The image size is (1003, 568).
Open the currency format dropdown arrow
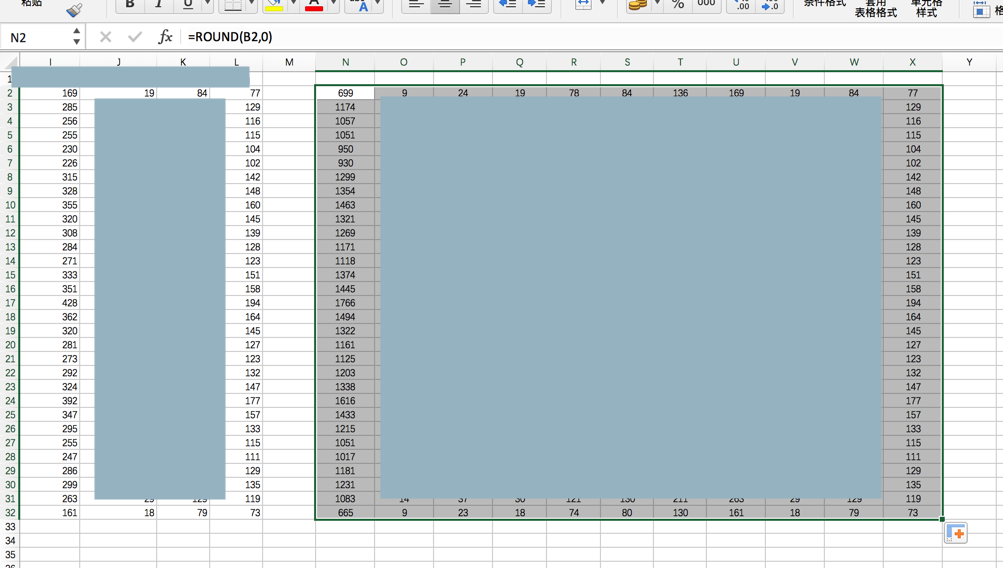point(657,4)
